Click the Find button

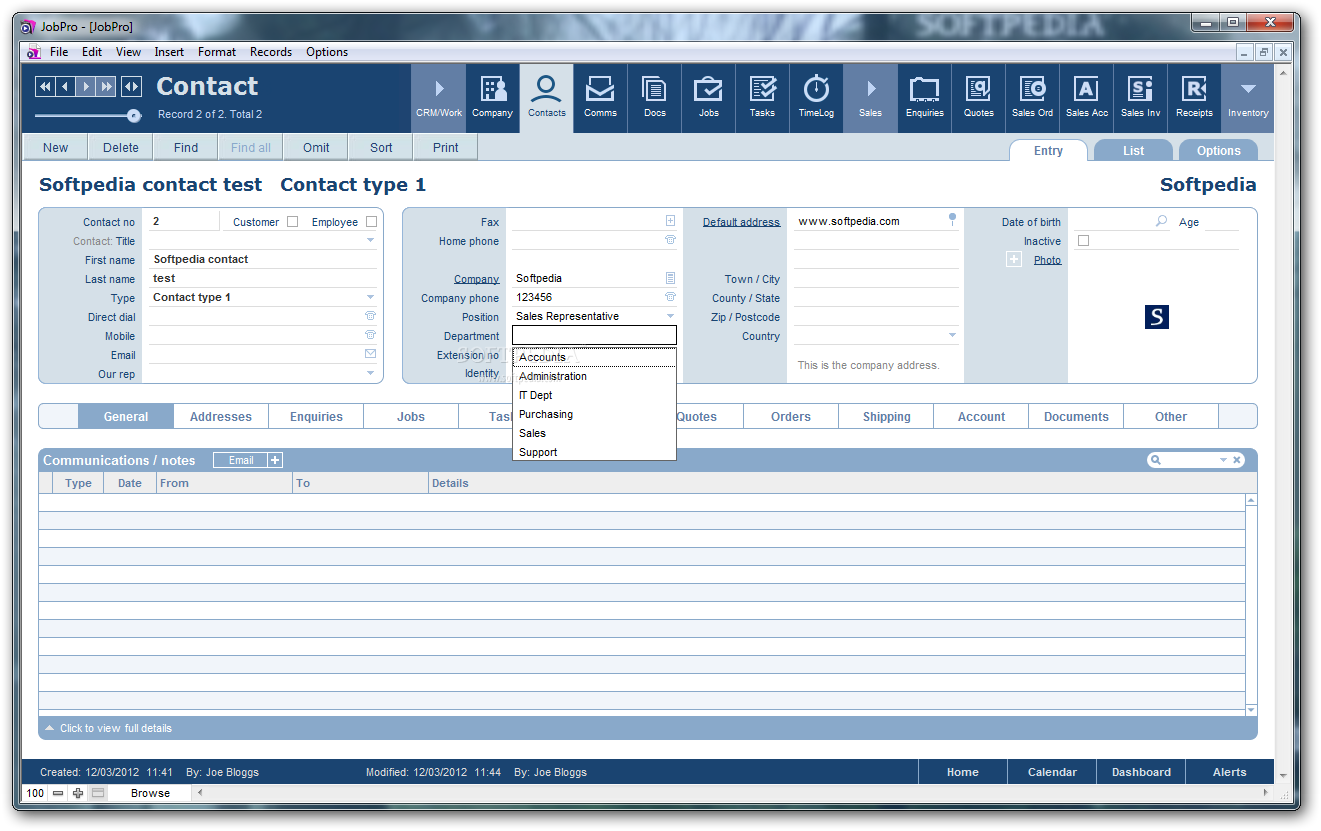tap(186, 148)
